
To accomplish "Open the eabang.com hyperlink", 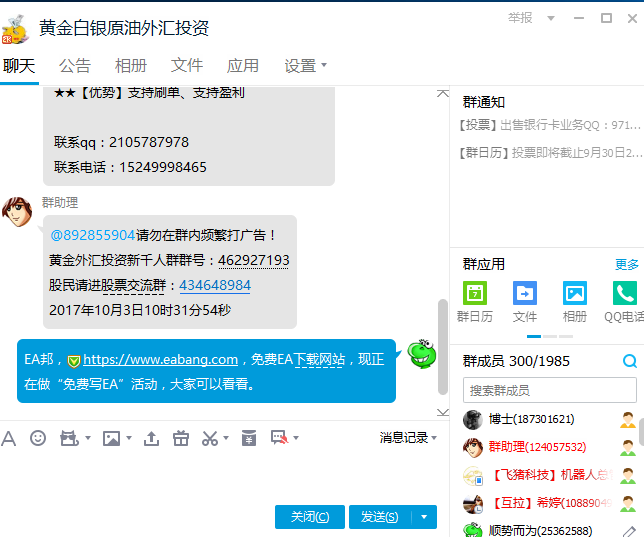I will click(161, 360).
